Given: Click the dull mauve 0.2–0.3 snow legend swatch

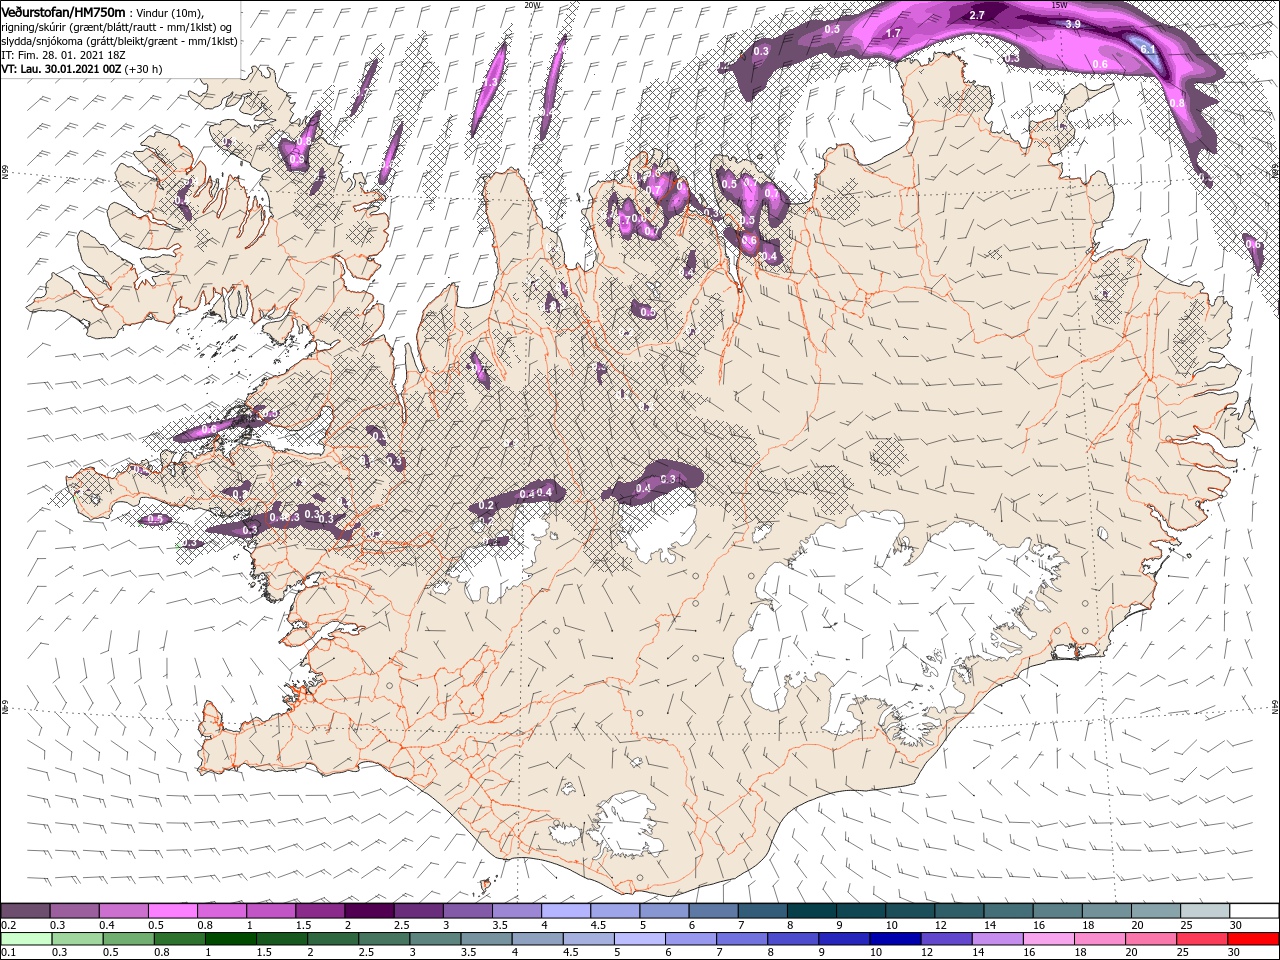Looking at the screenshot, I should tap(25, 911).
